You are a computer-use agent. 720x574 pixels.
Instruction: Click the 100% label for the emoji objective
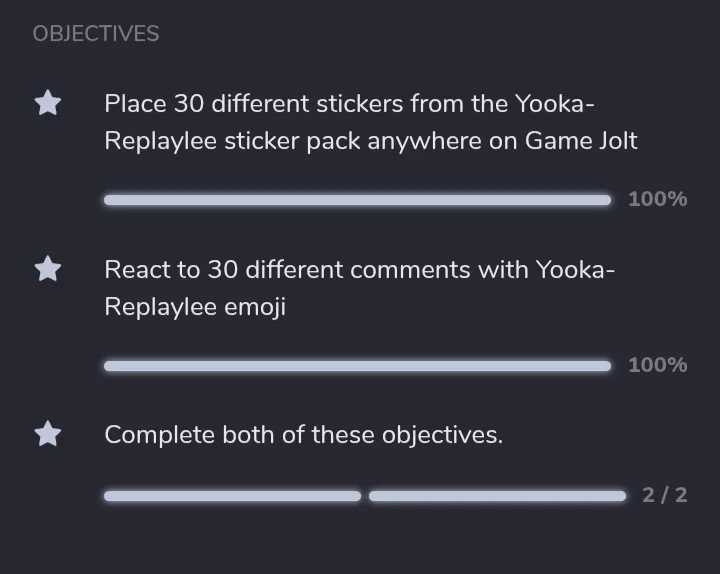(657, 365)
